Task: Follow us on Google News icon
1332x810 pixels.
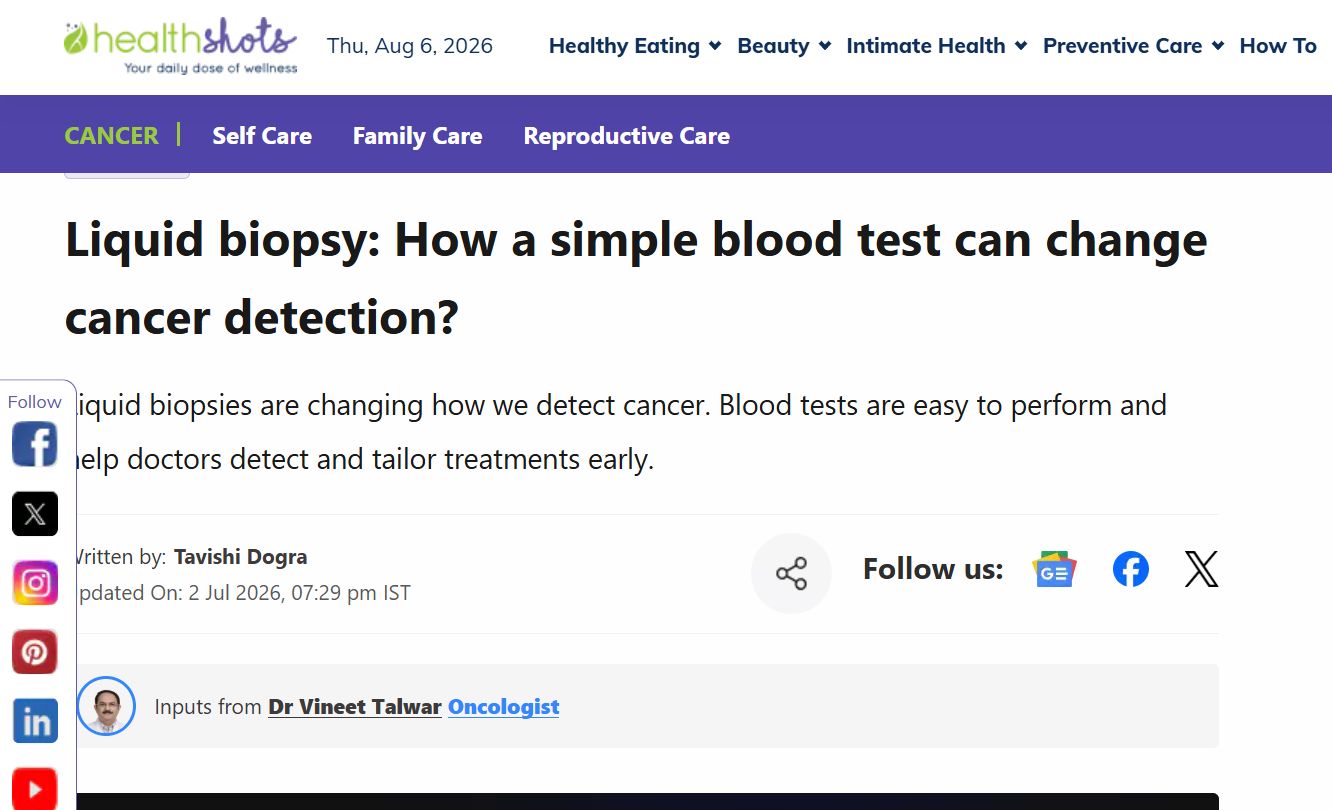Action: coord(1054,570)
